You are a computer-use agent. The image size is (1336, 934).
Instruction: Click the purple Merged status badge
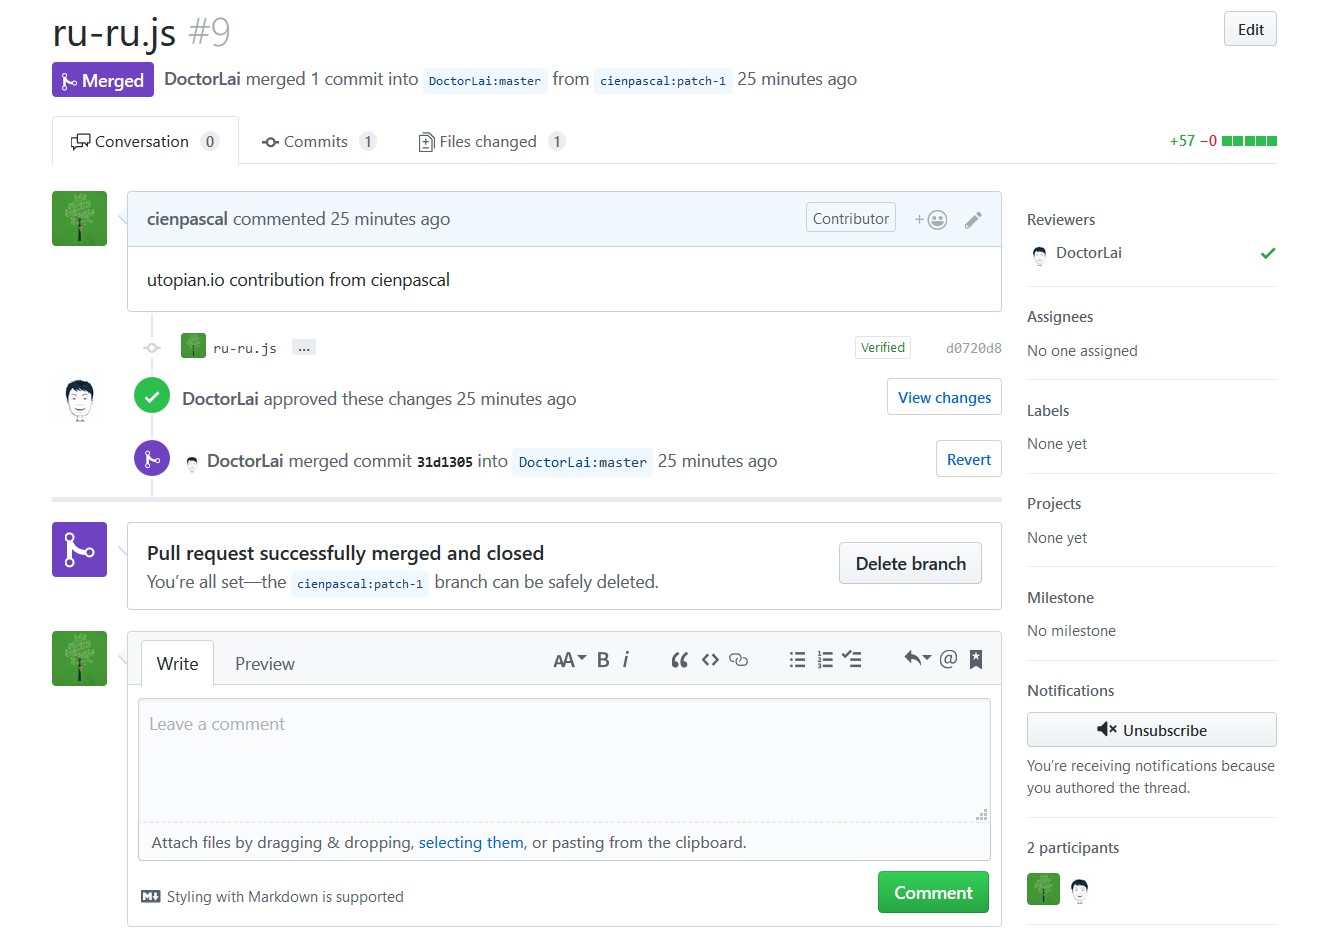click(103, 80)
